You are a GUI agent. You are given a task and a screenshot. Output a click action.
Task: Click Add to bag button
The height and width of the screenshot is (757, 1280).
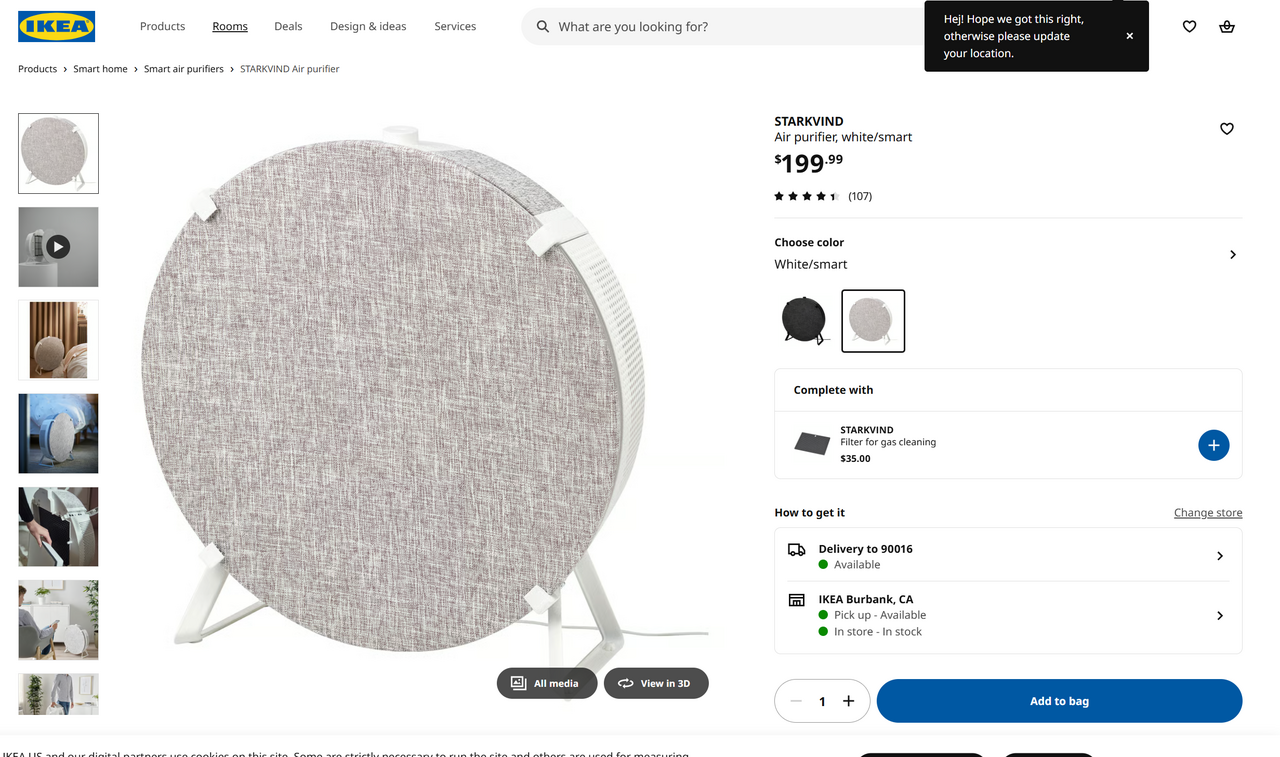point(1059,701)
